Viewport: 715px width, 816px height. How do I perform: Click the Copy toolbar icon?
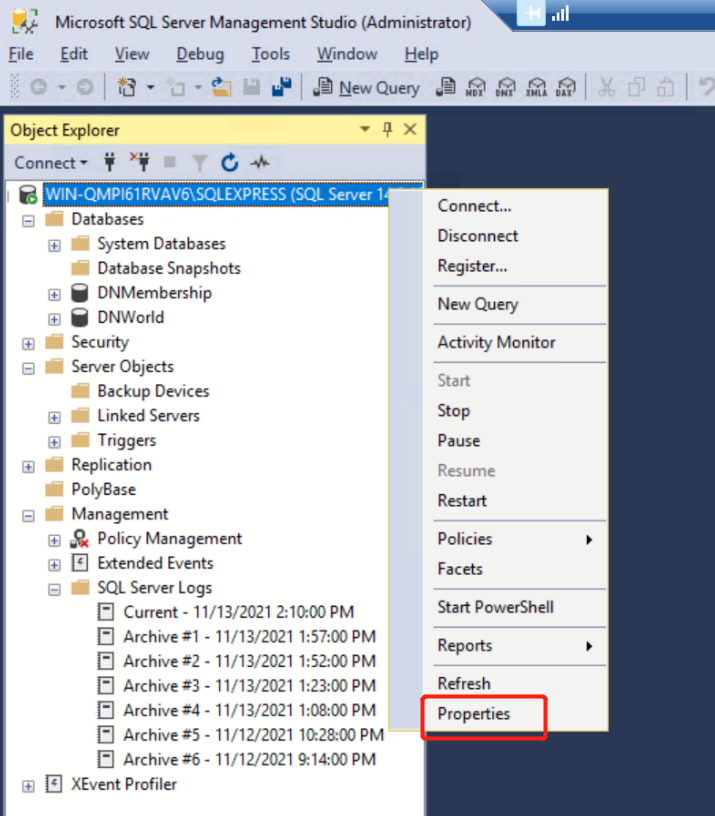(636, 87)
